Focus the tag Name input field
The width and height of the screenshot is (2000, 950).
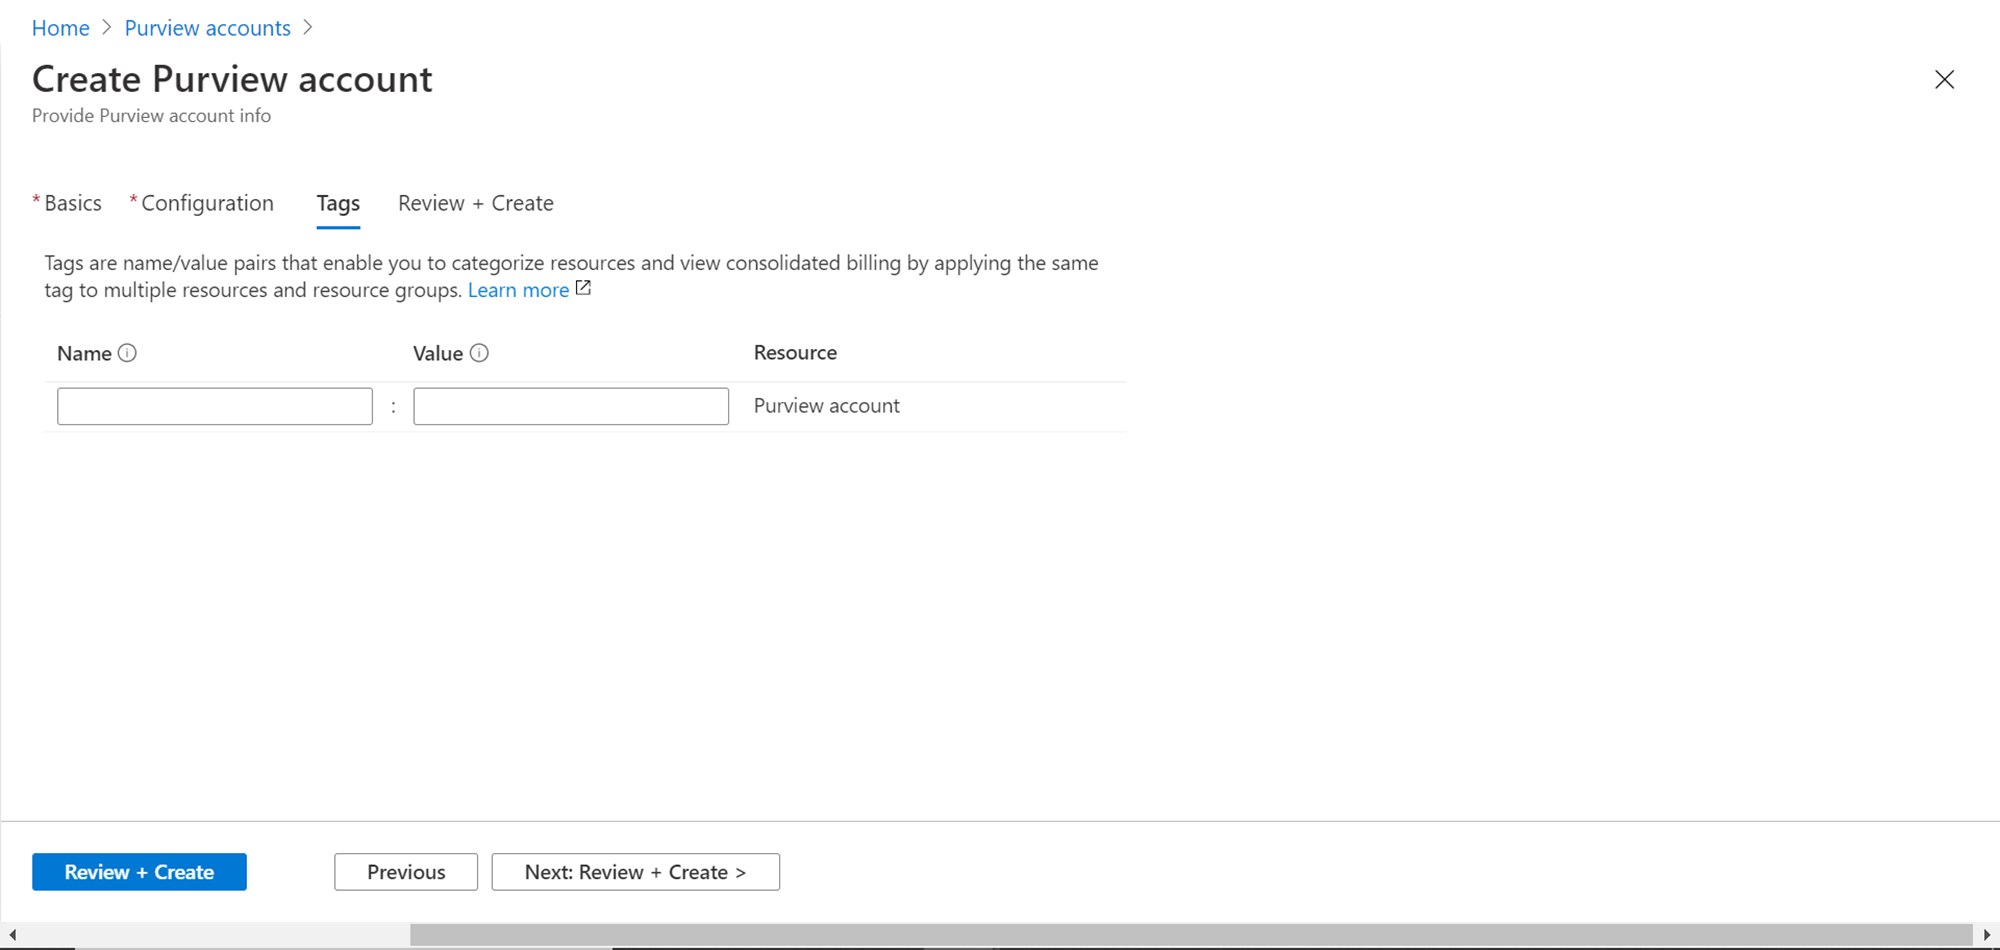coord(215,406)
